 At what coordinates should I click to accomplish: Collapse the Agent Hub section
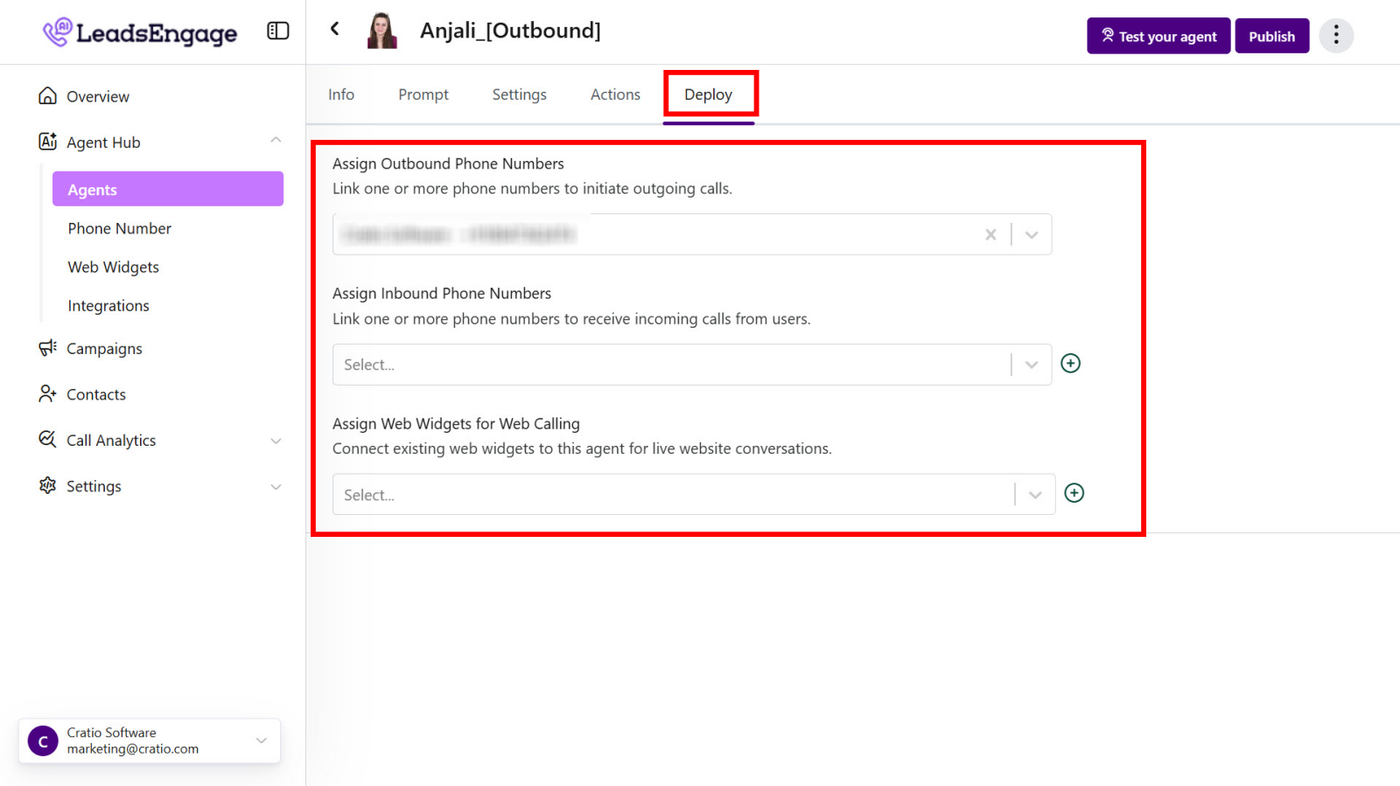276,141
